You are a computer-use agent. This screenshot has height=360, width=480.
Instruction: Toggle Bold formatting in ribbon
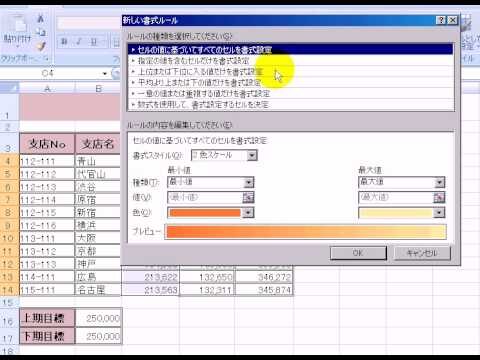(64, 42)
